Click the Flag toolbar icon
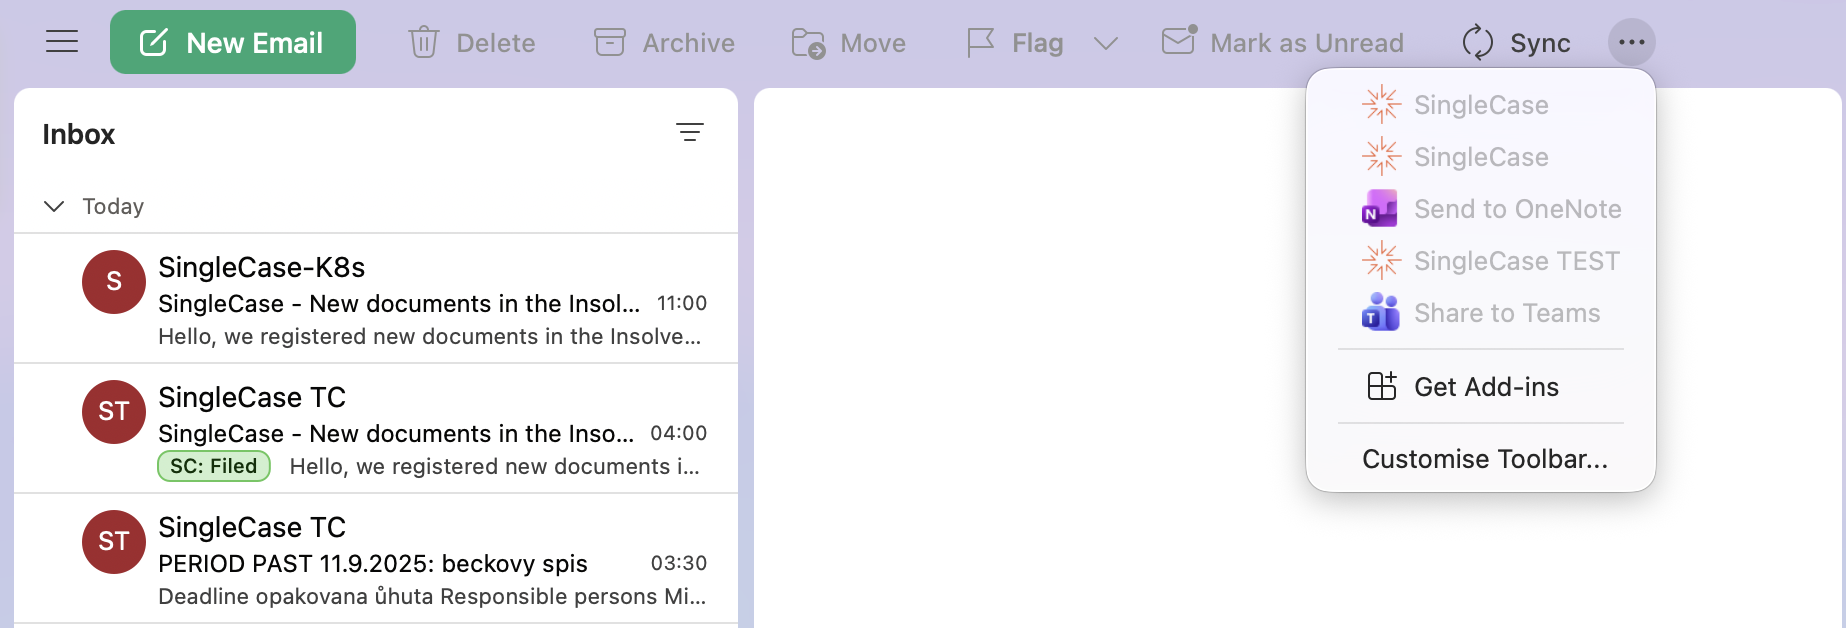The height and width of the screenshot is (628, 1846). tap(981, 43)
